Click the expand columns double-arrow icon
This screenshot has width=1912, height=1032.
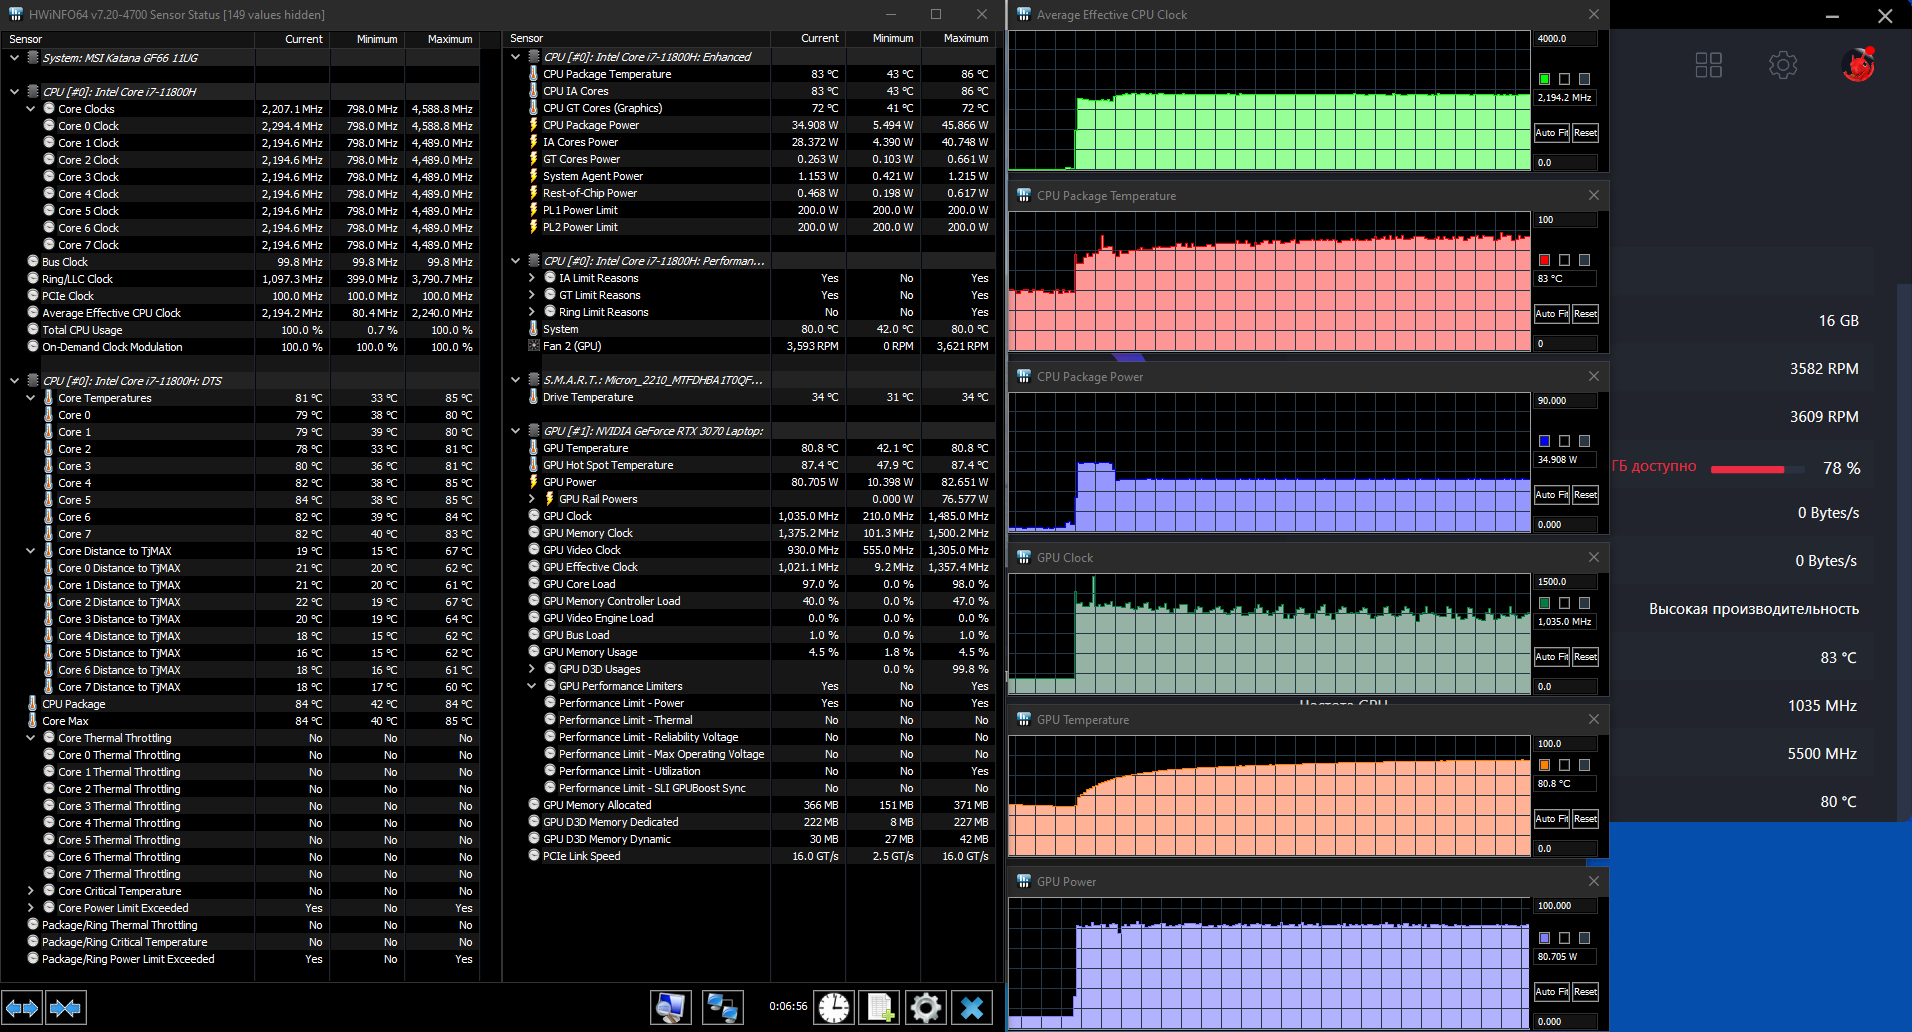(22, 1008)
